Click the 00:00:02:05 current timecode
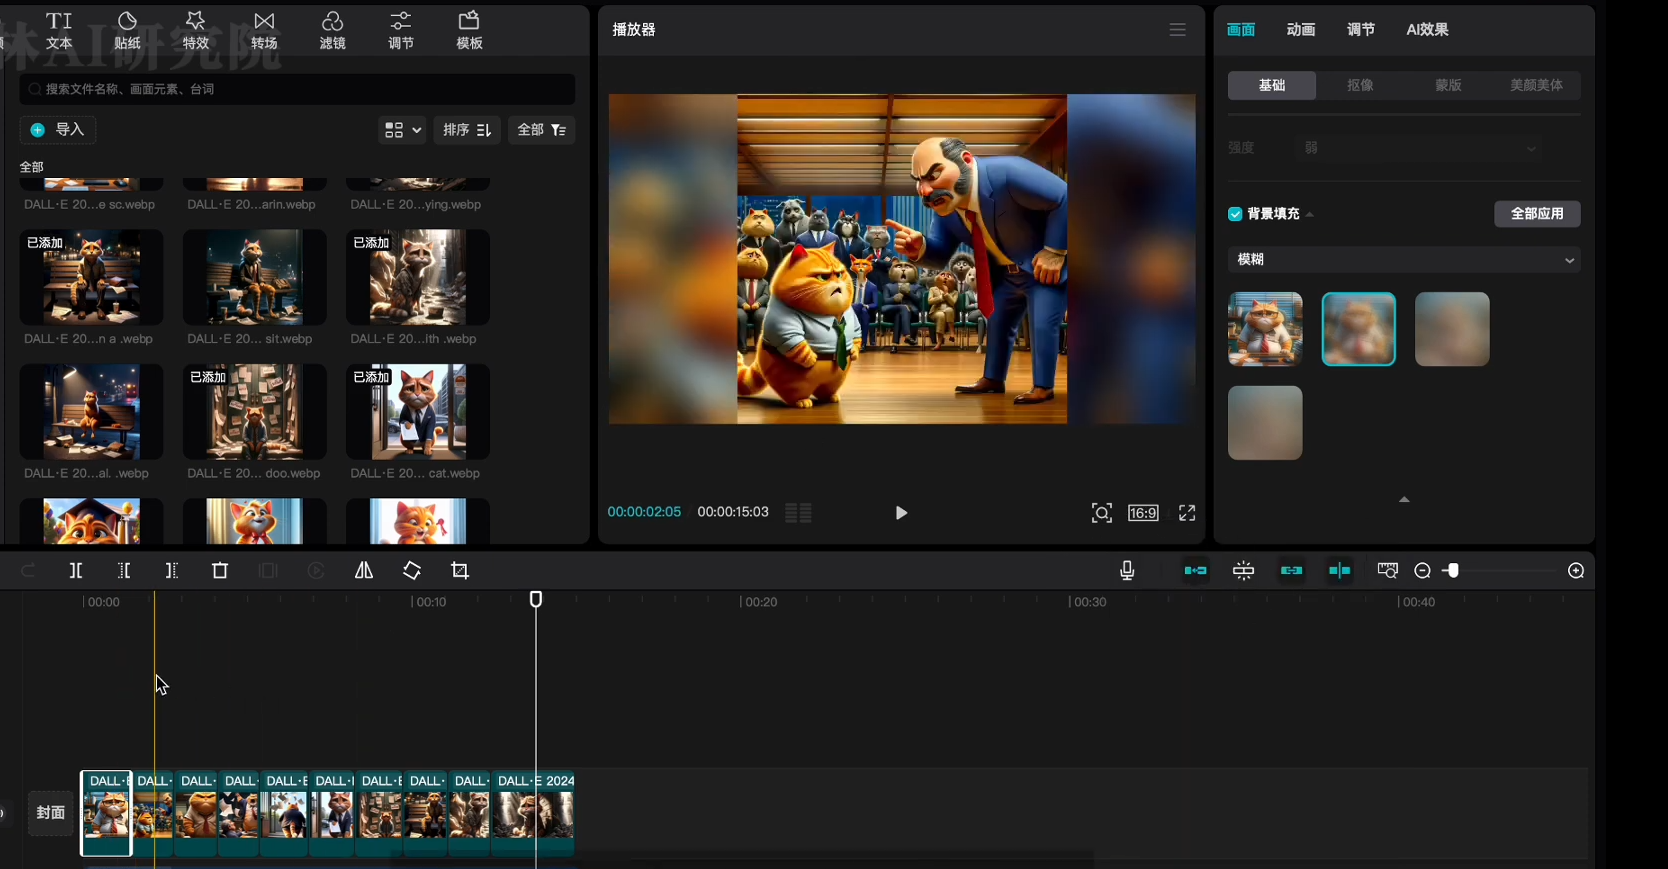 click(x=644, y=512)
